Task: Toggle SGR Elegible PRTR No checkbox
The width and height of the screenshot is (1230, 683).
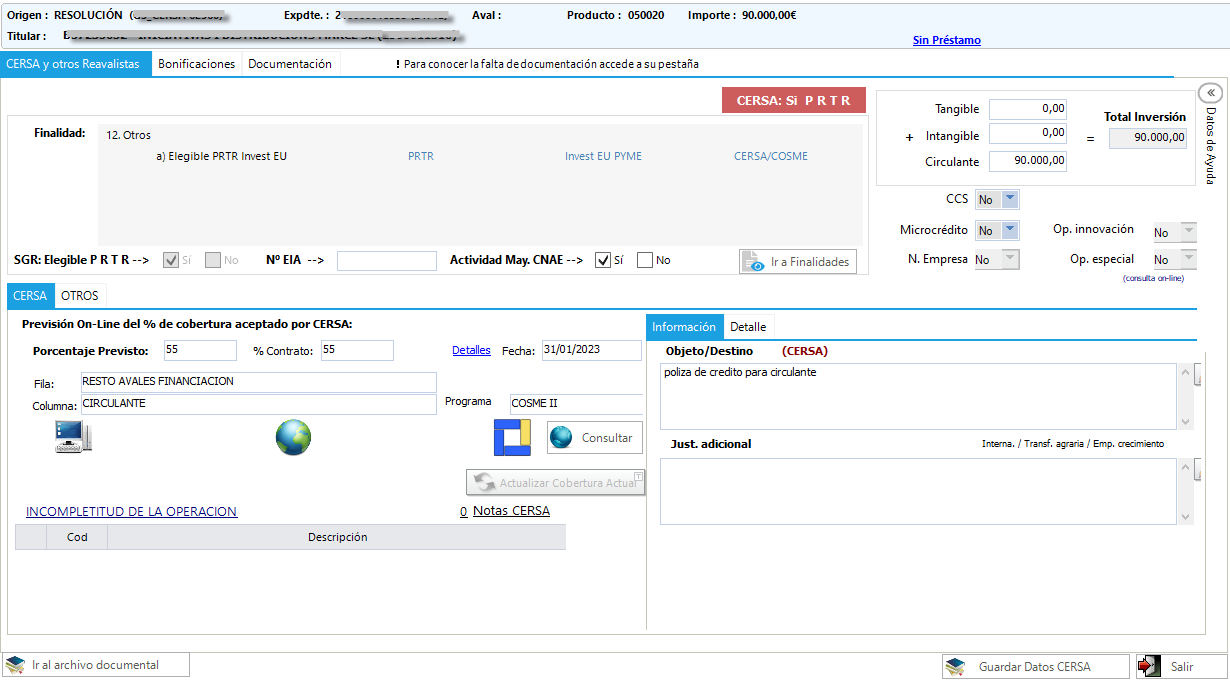Action: click(213, 260)
